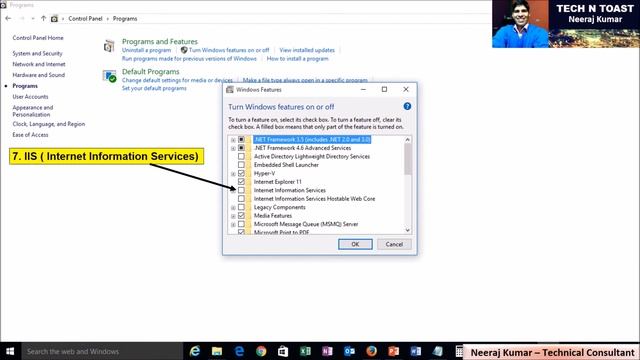Viewport: 640px width, 360px height.
Task: Expand the Hyper-V tree node
Action: pyautogui.click(x=233, y=174)
